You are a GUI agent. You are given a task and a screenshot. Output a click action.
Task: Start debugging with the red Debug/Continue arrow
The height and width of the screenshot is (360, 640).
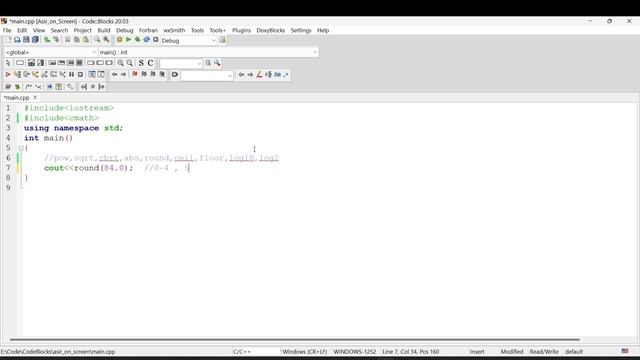(8, 74)
